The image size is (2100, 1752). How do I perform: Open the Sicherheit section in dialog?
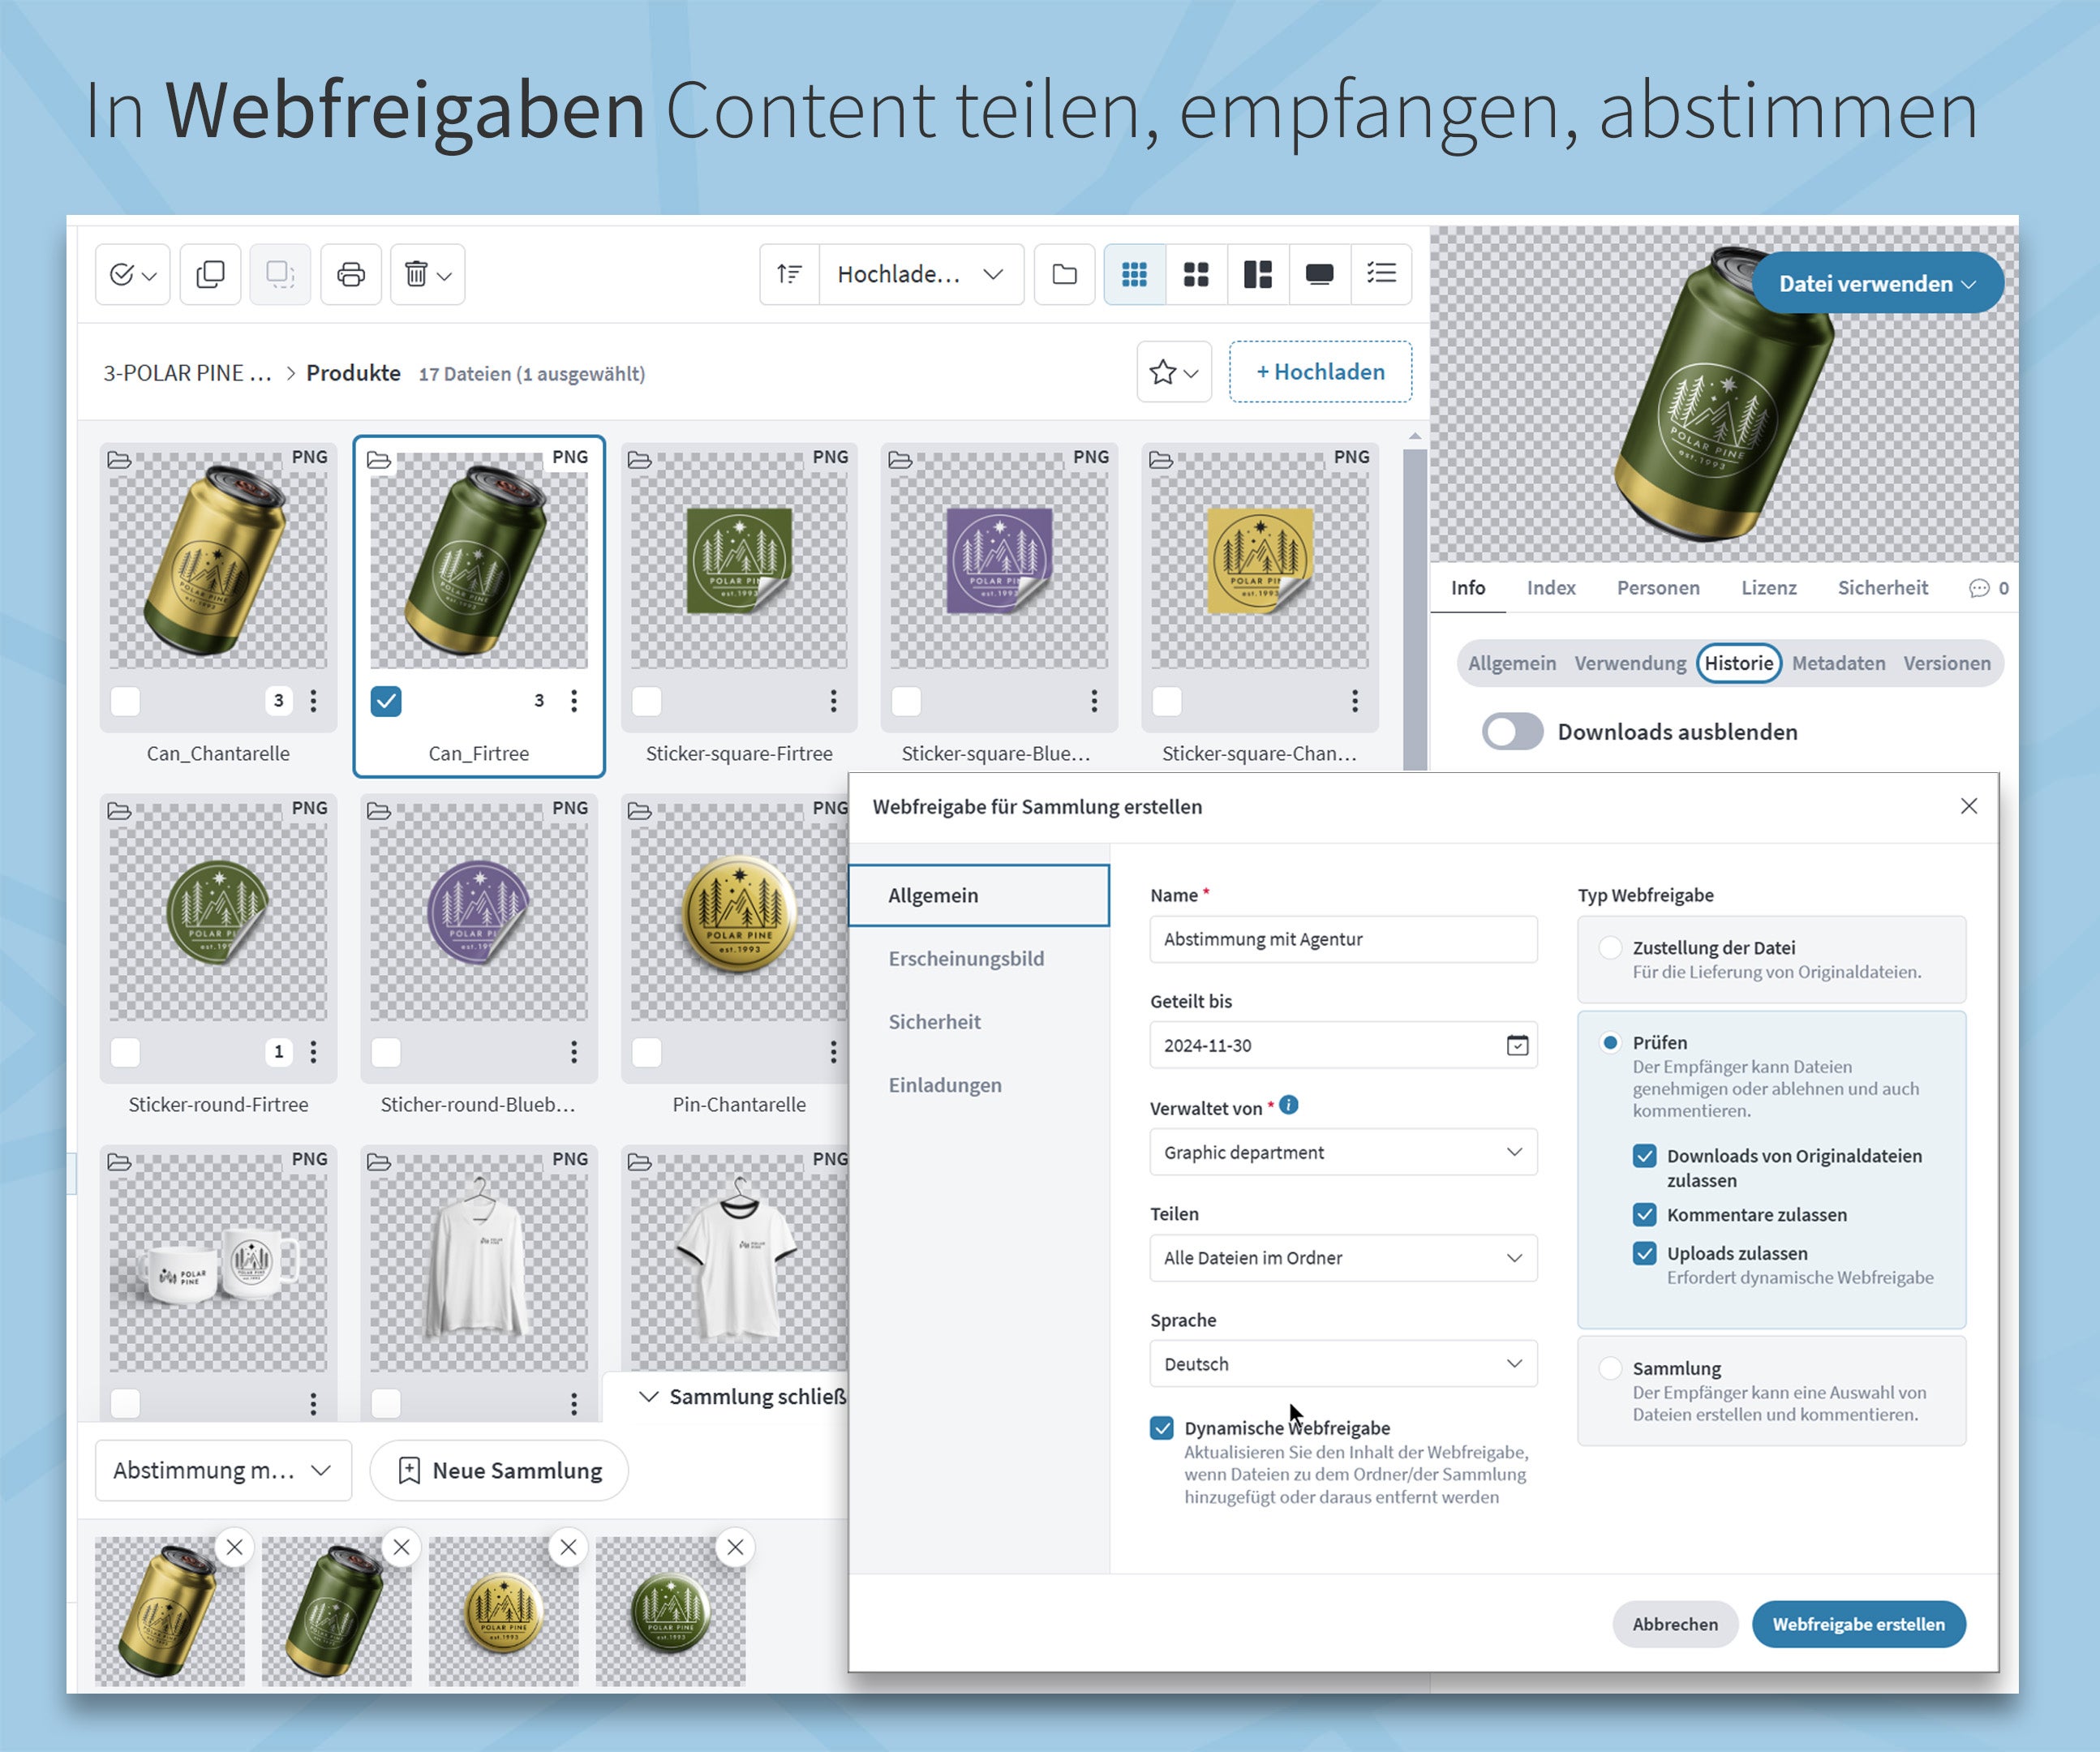(934, 1022)
